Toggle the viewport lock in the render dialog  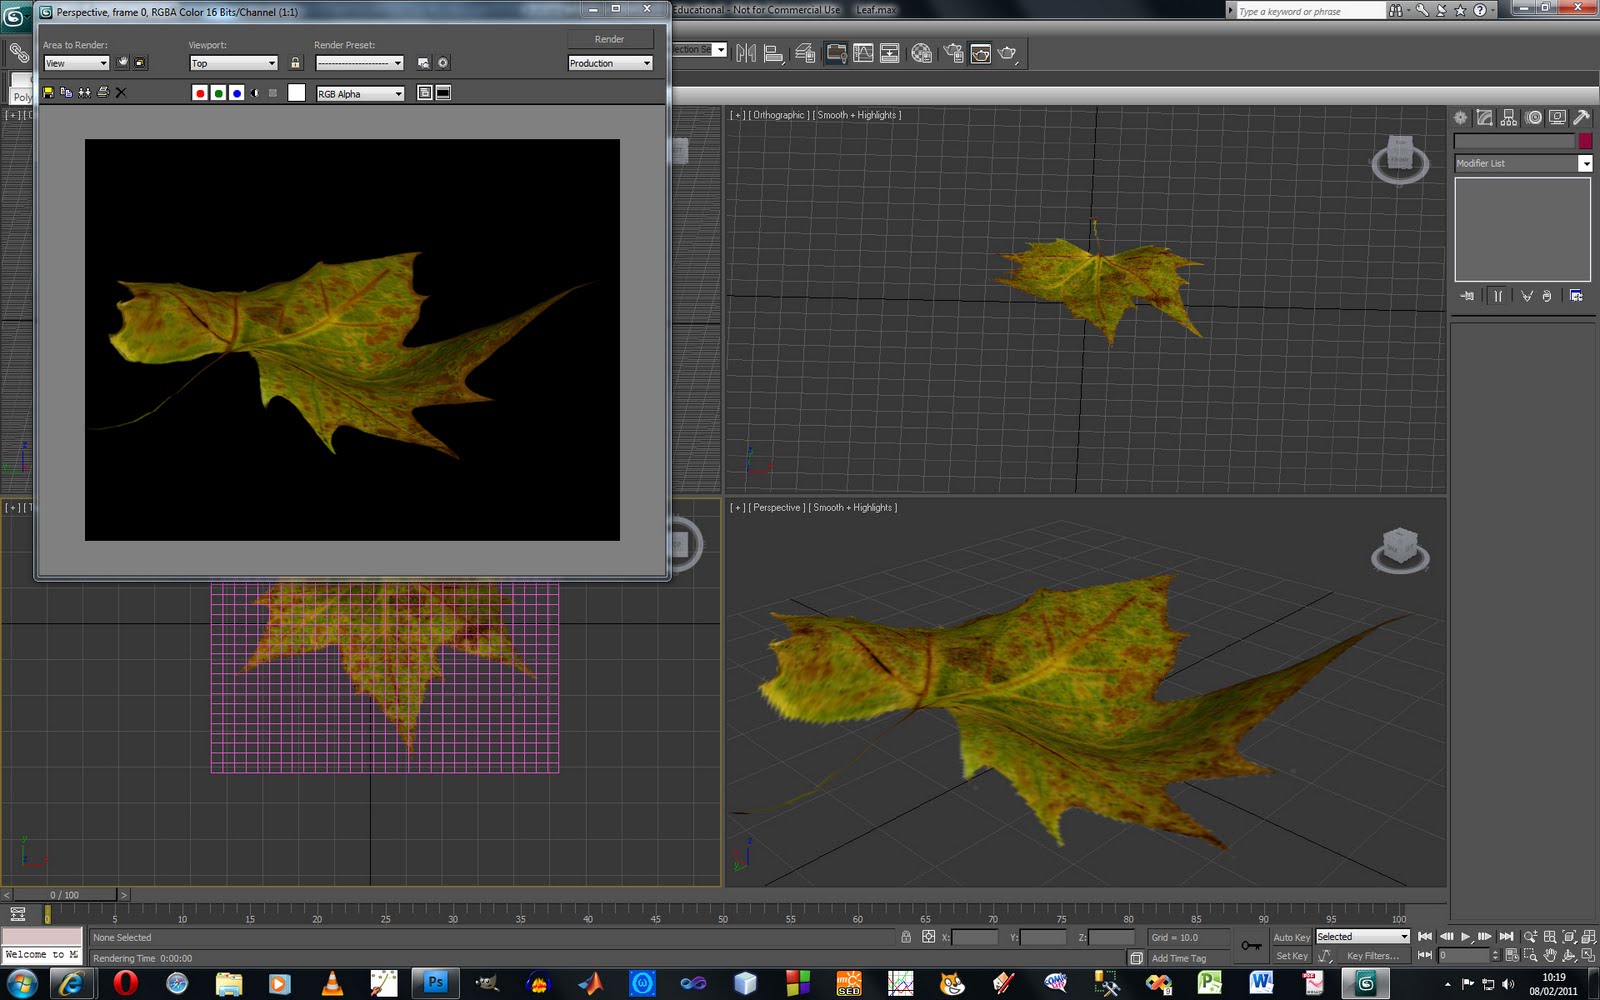[x=296, y=62]
